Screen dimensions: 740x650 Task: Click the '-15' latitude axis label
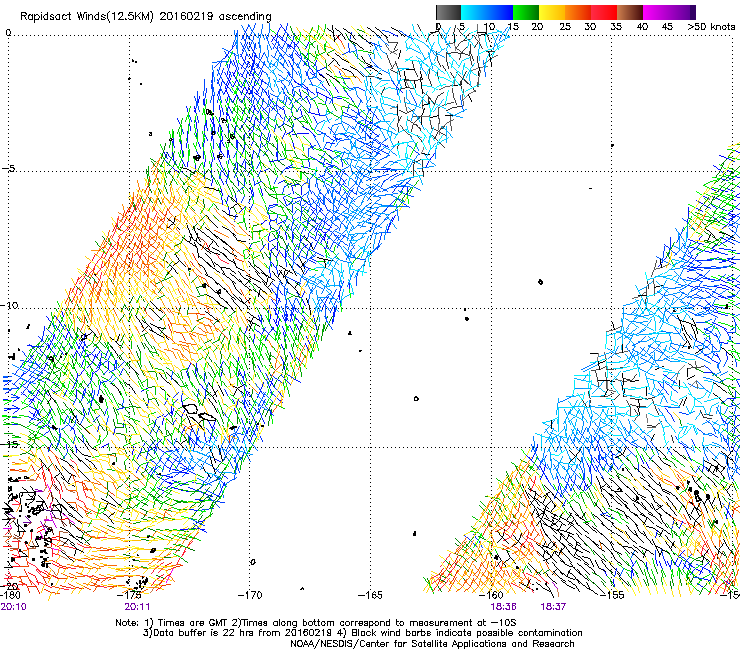(x=9, y=444)
